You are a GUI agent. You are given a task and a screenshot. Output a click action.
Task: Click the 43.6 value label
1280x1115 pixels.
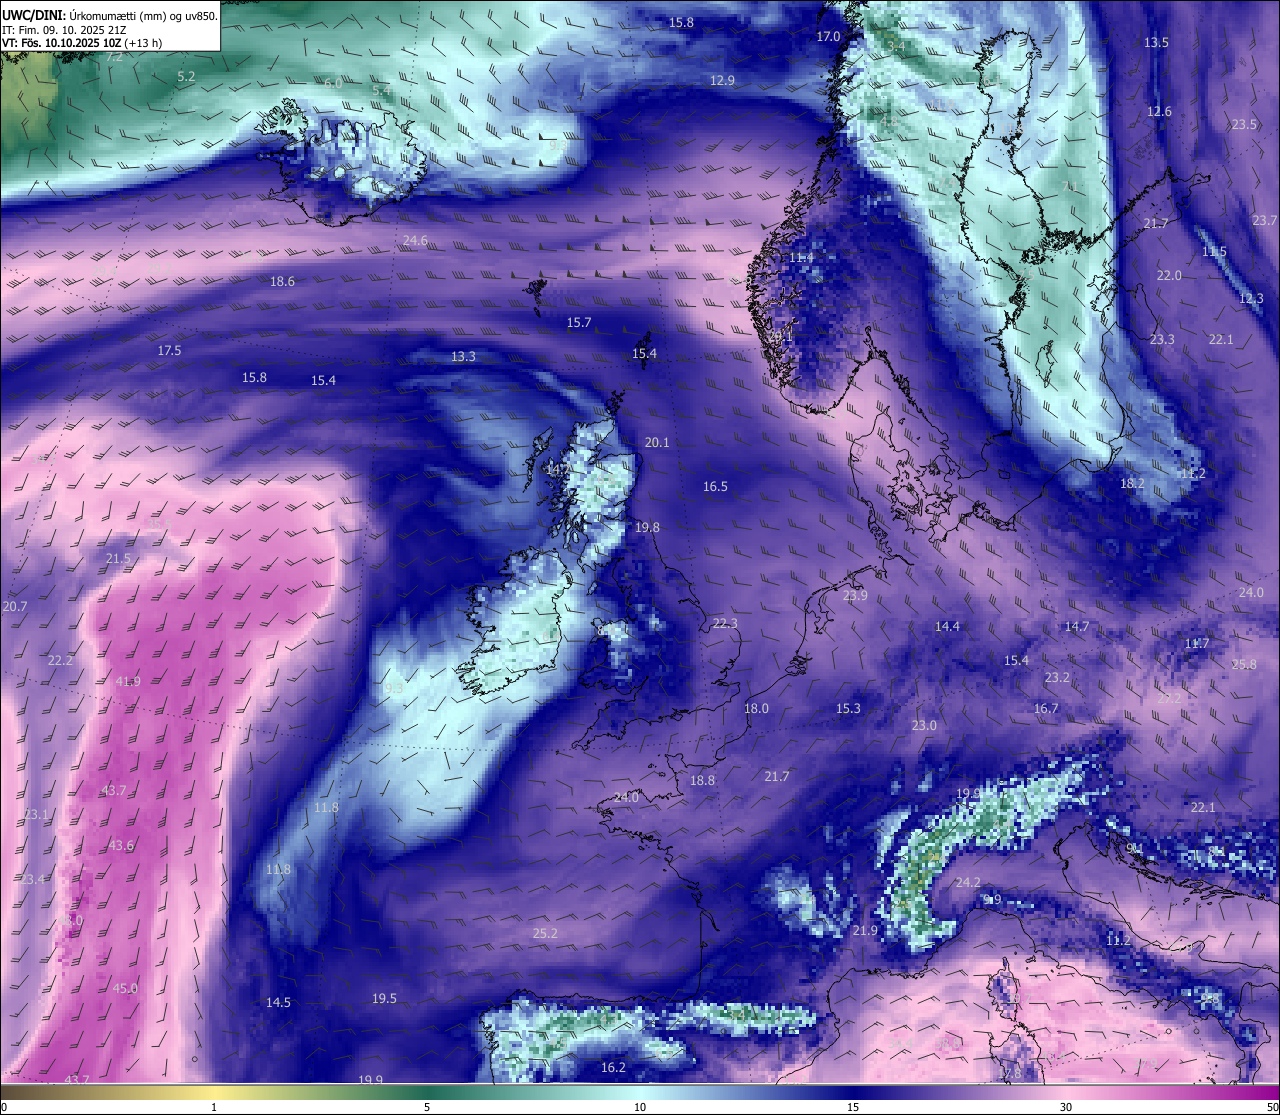pos(120,845)
